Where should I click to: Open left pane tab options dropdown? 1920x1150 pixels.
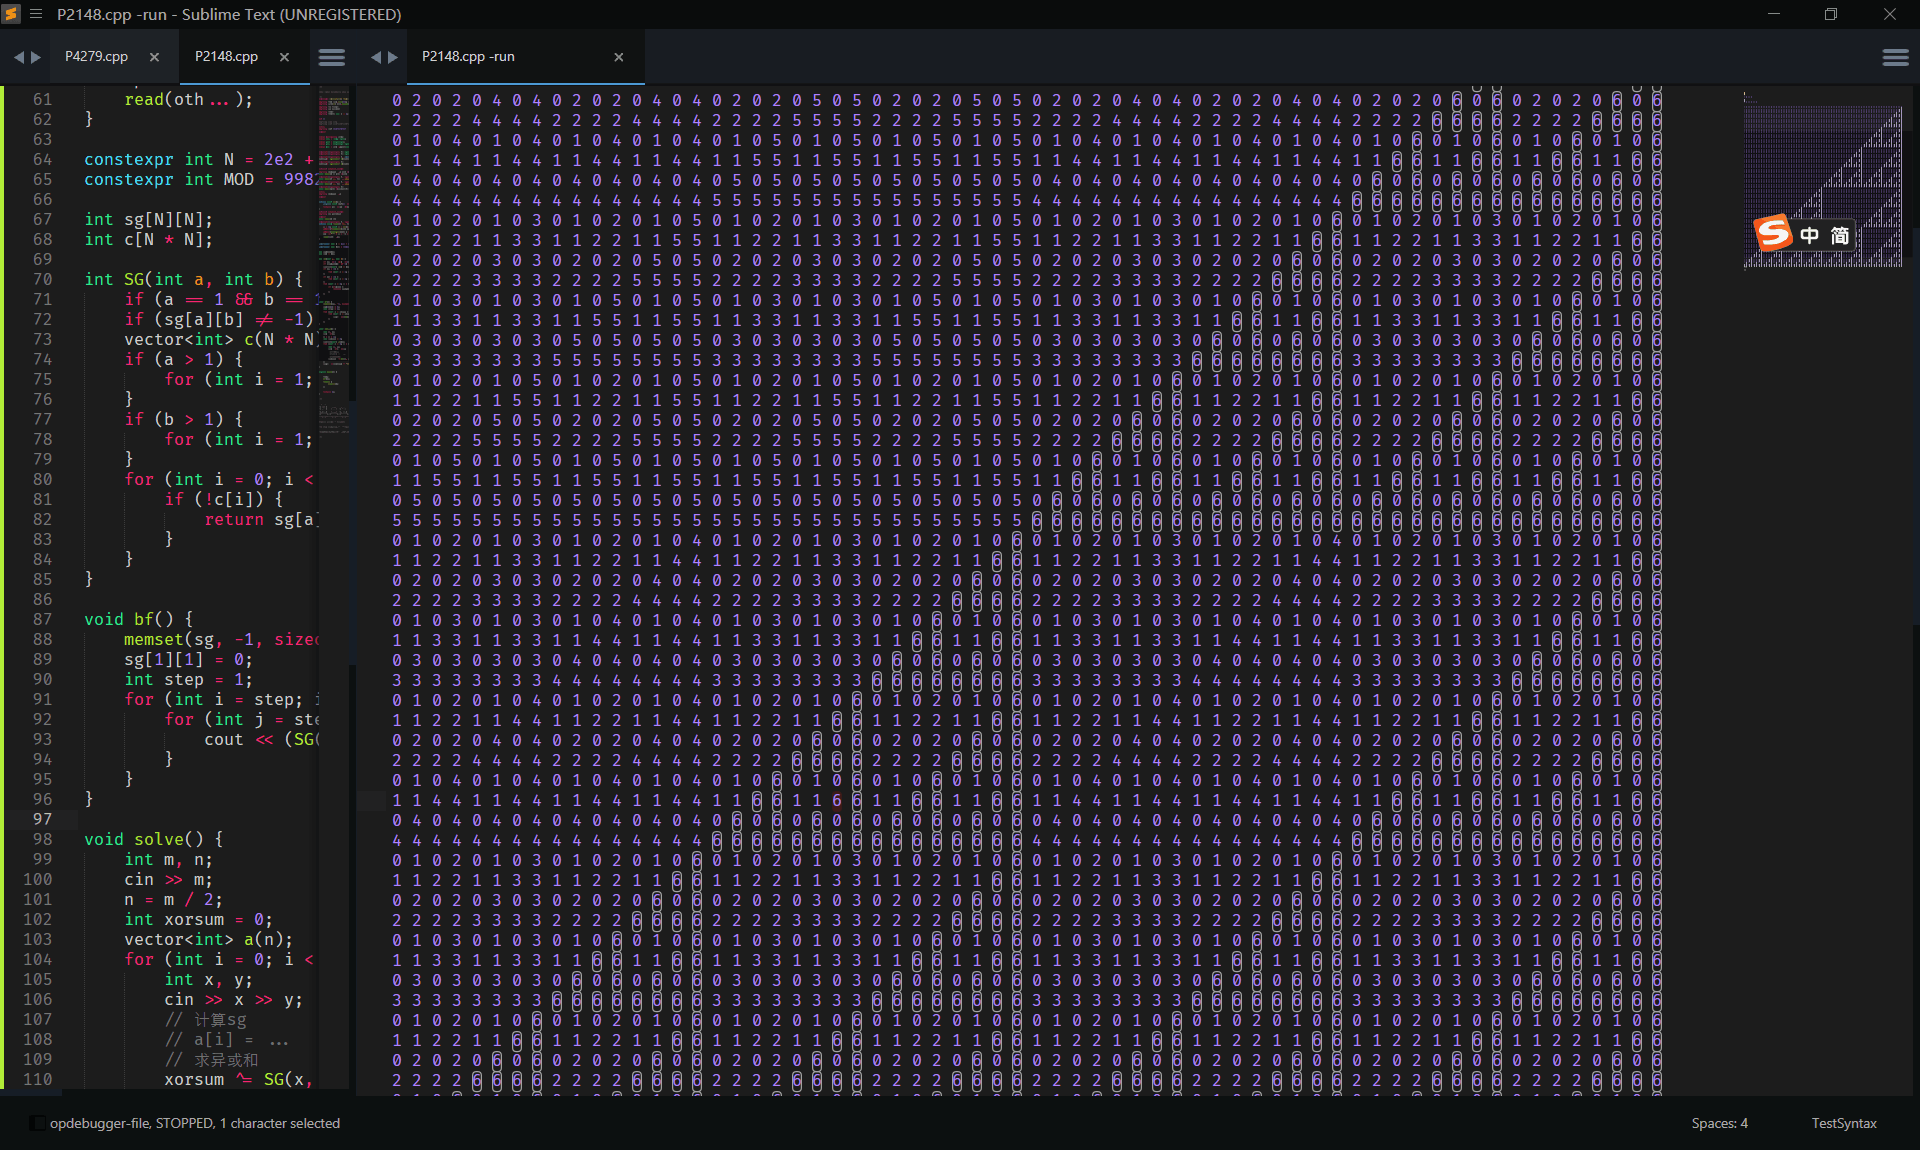click(332, 57)
